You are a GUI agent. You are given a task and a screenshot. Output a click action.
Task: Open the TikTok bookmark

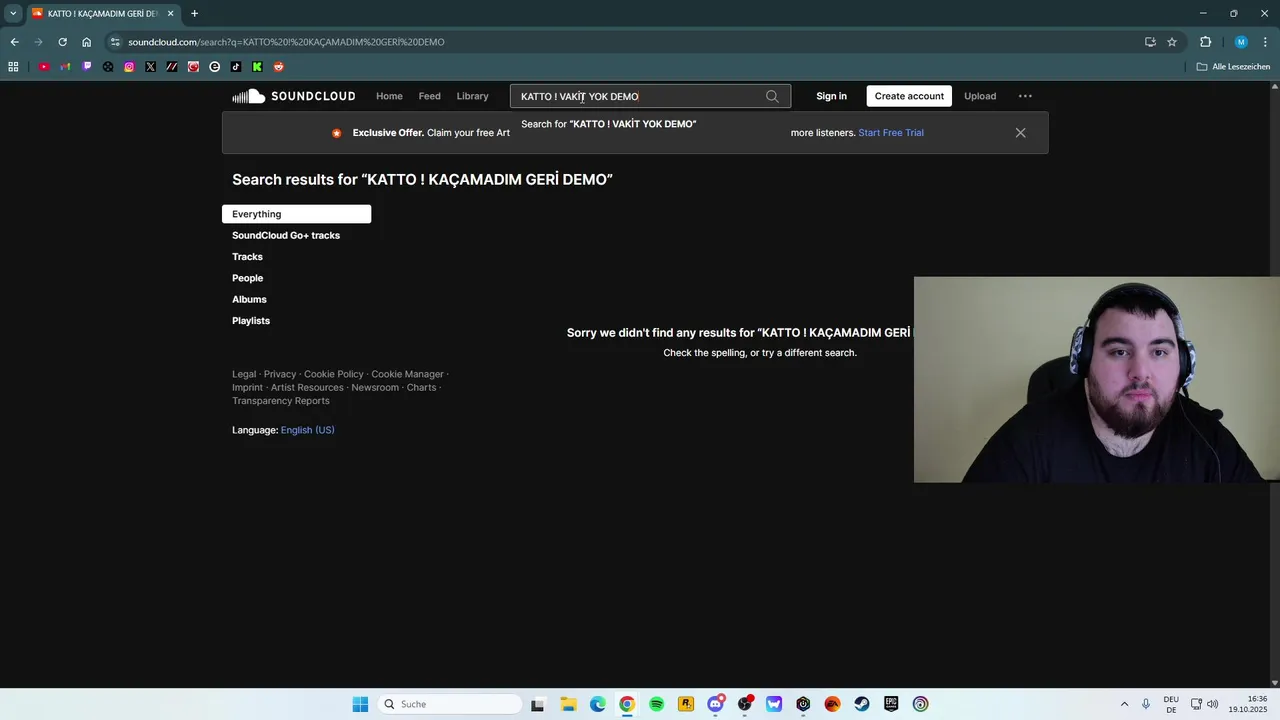pyautogui.click(x=236, y=67)
